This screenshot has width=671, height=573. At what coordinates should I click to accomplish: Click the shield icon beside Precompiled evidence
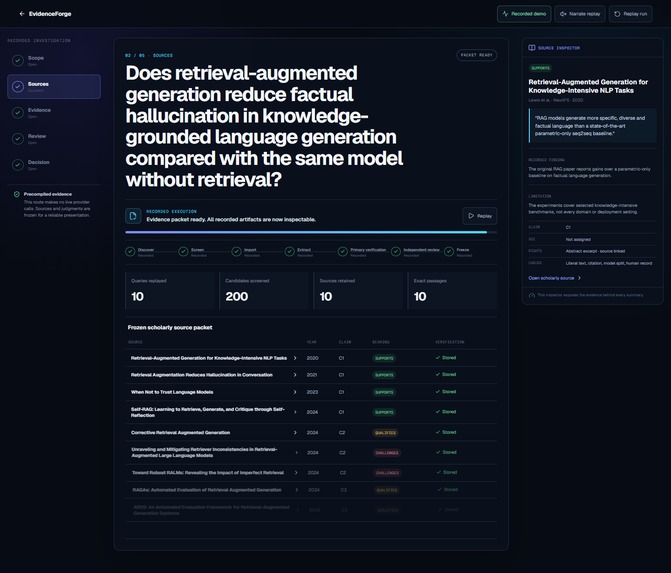coord(17,194)
